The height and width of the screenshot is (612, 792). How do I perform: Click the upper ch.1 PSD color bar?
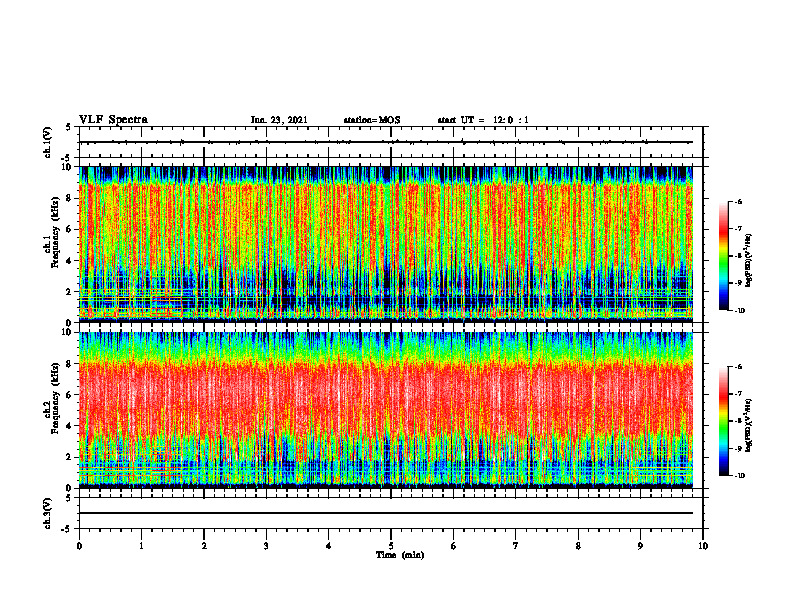(x=724, y=256)
